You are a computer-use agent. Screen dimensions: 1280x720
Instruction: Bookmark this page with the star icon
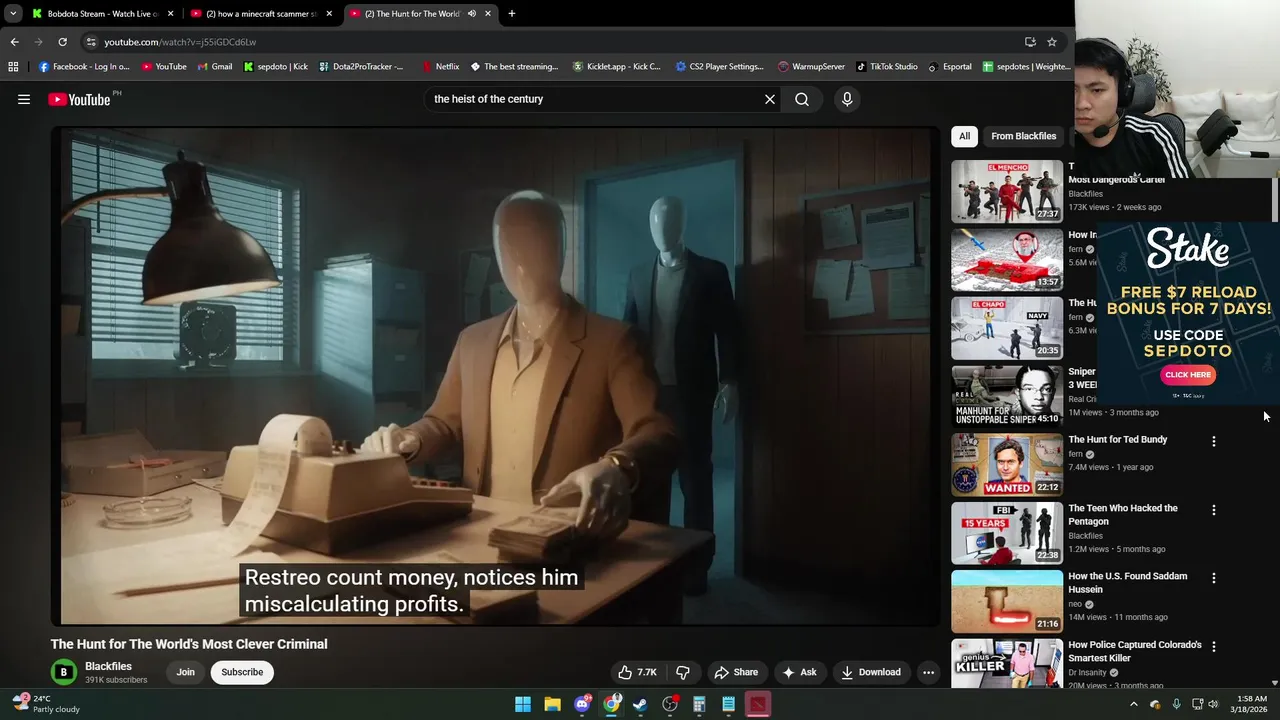click(1052, 42)
